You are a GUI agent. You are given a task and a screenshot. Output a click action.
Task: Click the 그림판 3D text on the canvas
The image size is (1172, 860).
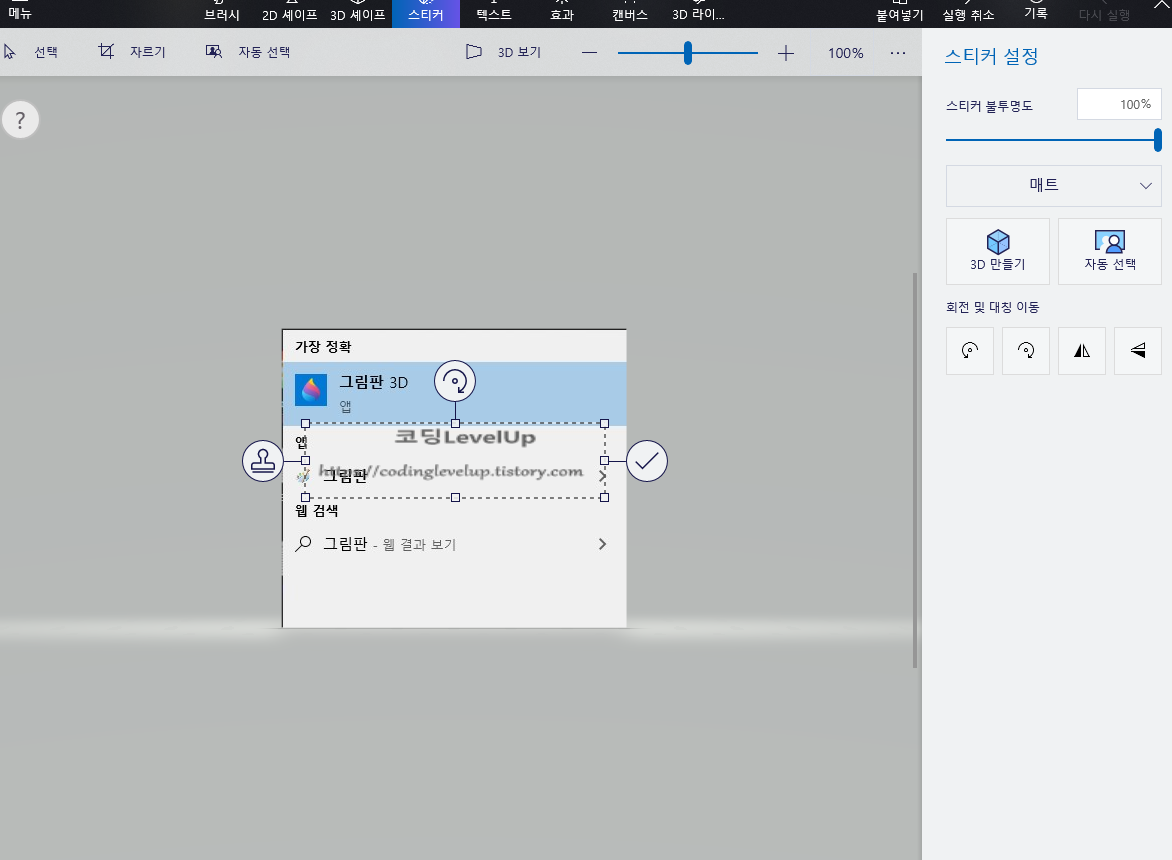[374, 382]
